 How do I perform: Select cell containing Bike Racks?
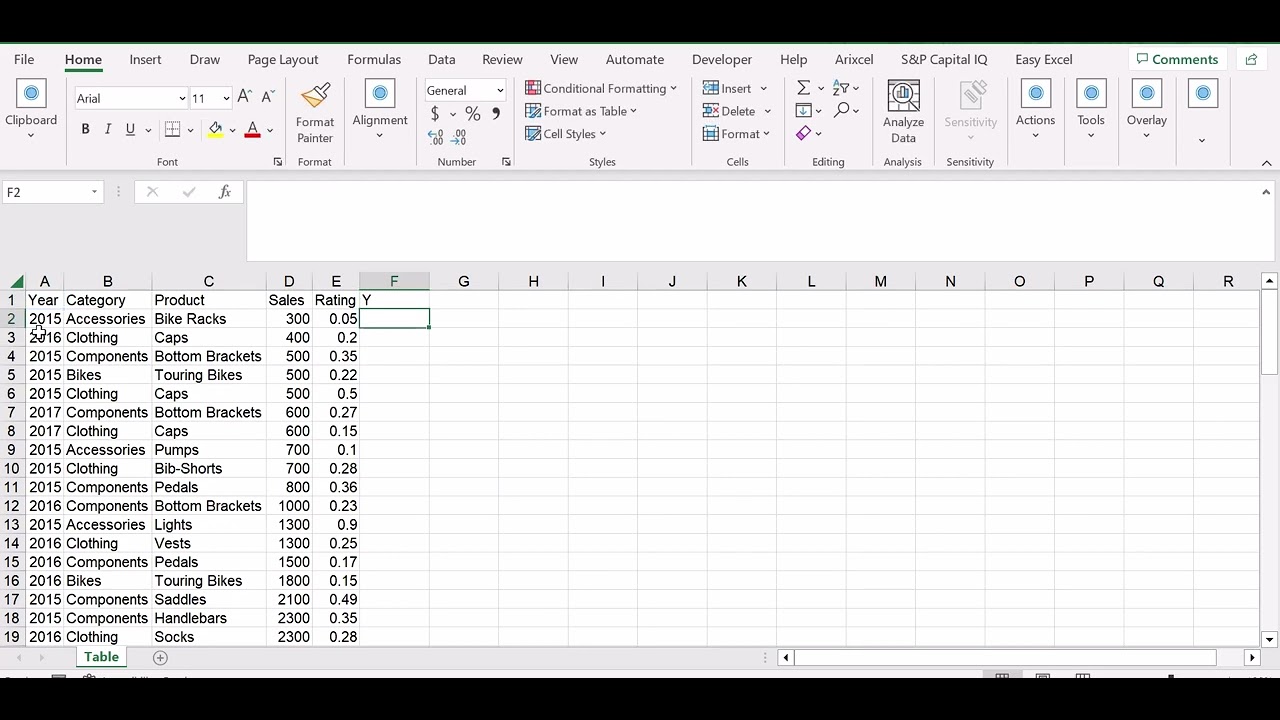click(208, 319)
